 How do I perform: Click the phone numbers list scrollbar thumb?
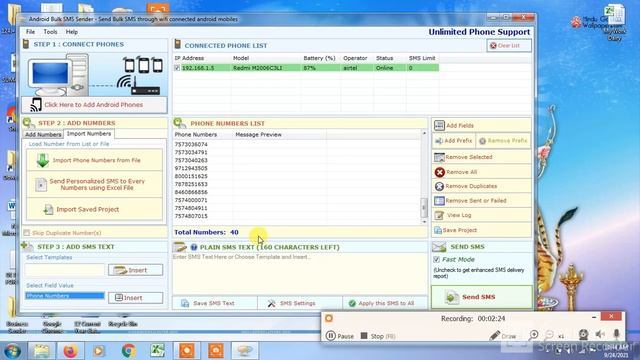coord(424,208)
